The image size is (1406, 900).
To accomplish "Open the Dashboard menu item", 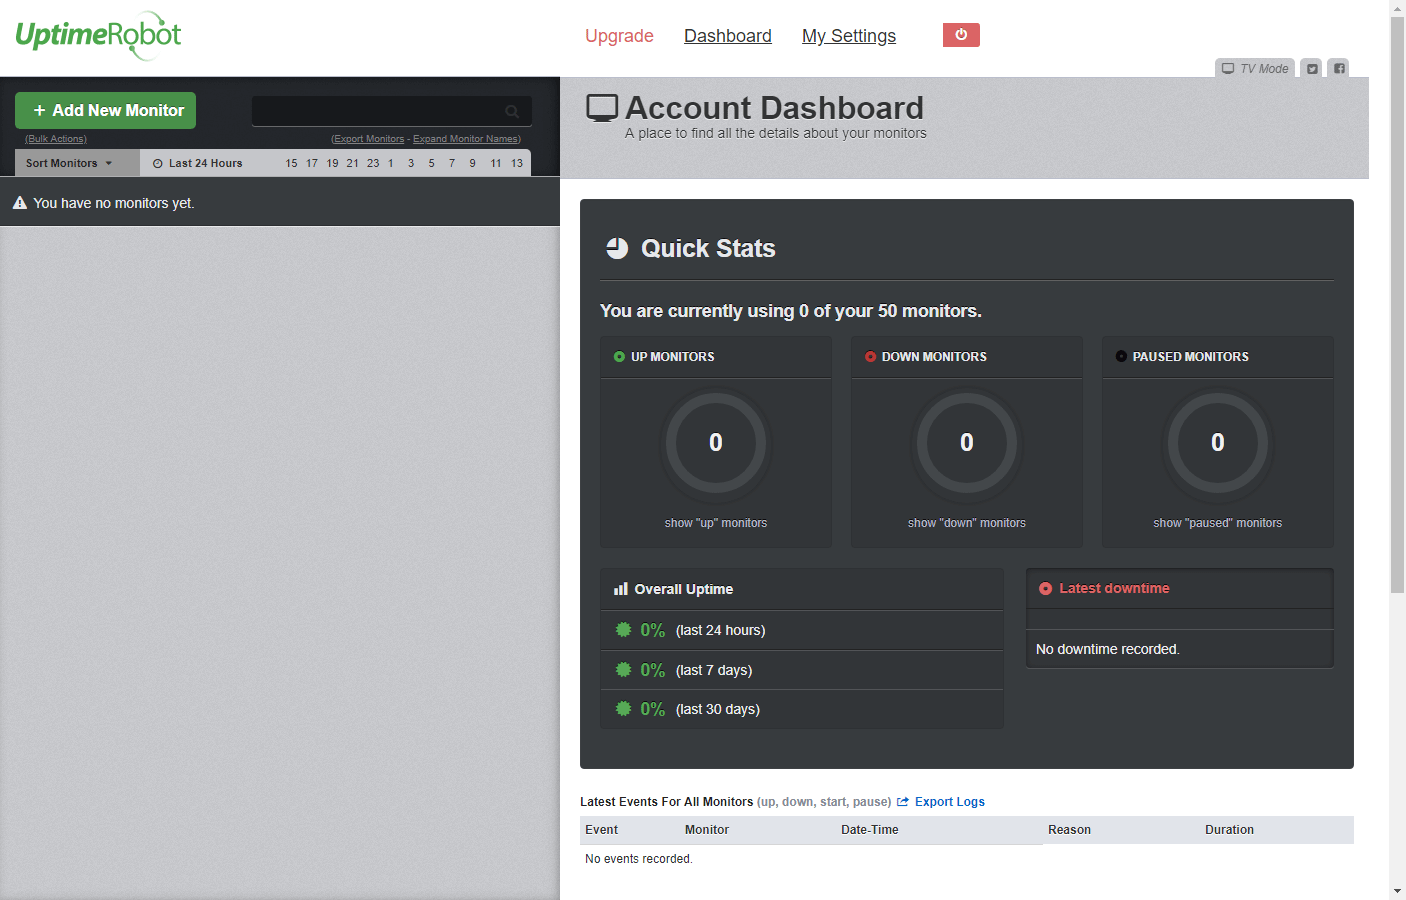I will 728,36.
